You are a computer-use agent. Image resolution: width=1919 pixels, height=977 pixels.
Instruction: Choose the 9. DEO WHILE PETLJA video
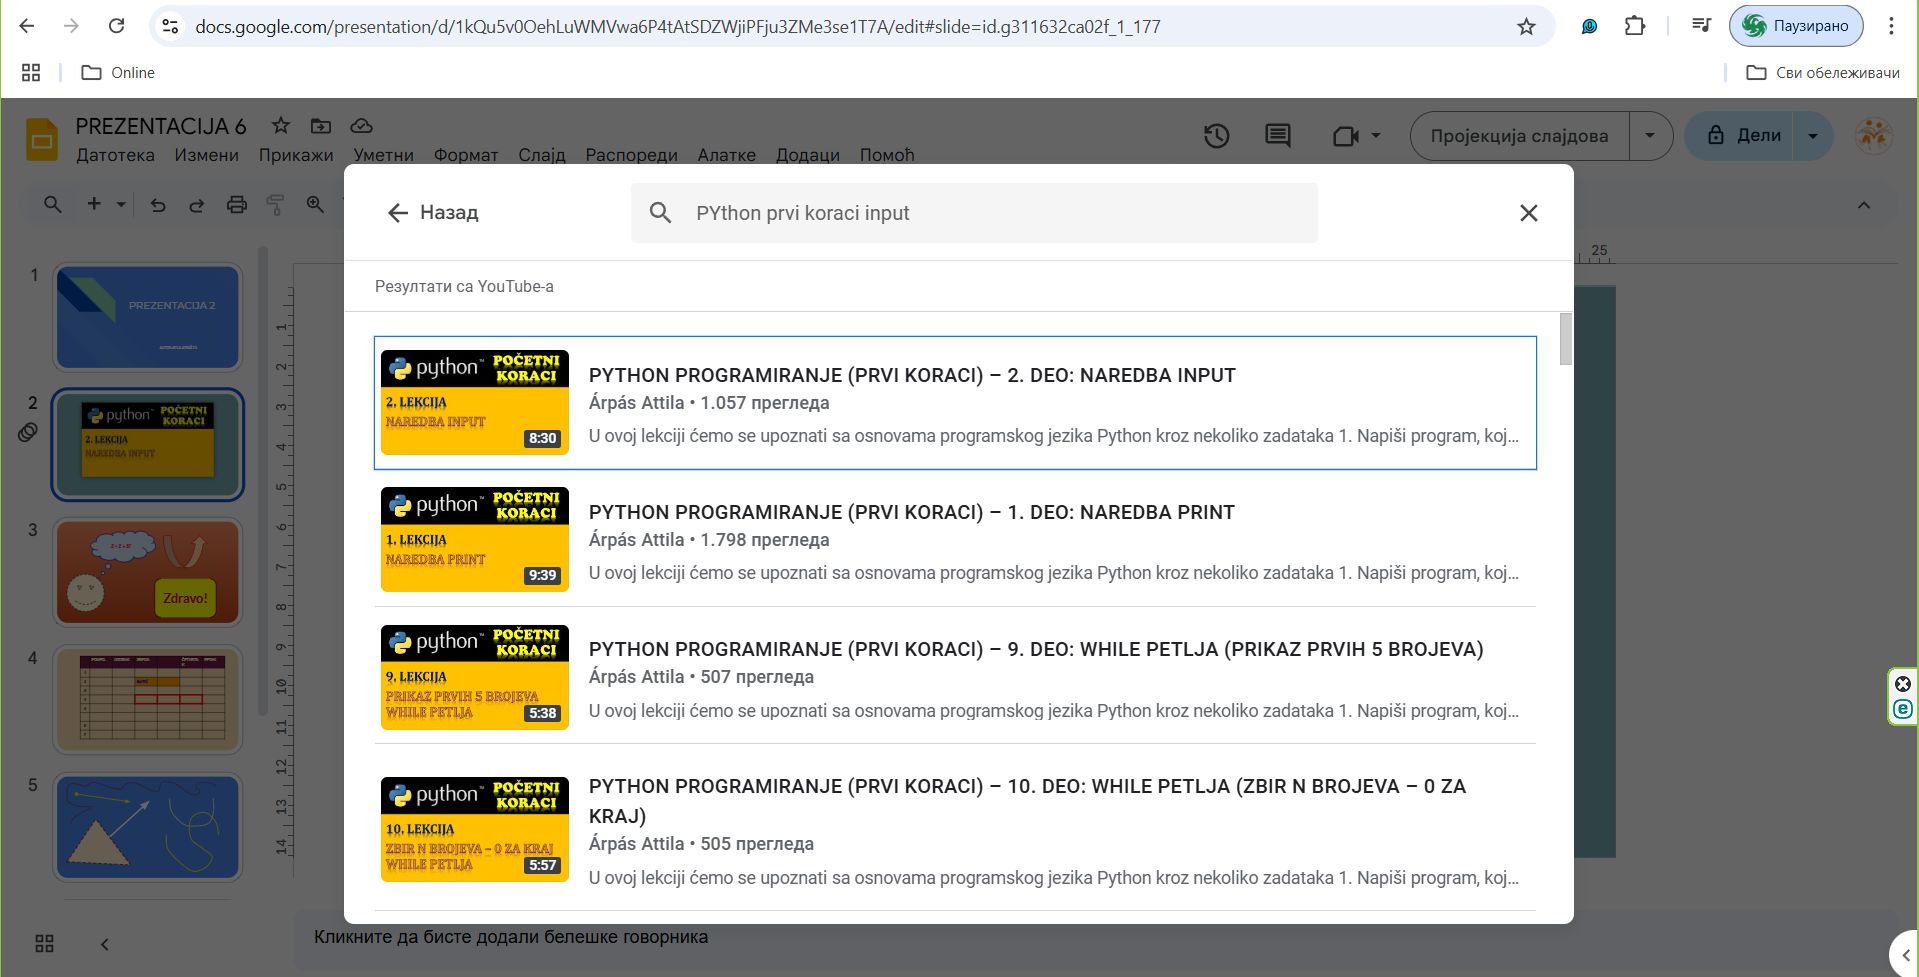1035,650
